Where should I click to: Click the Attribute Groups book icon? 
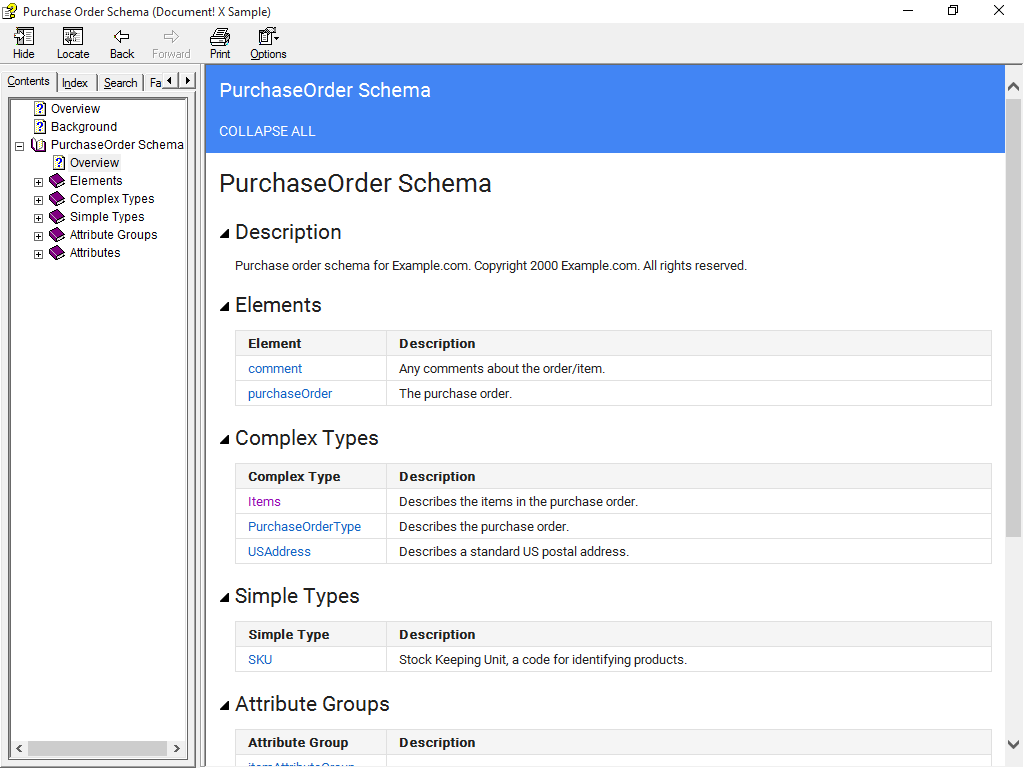click(x=57, y=234)
